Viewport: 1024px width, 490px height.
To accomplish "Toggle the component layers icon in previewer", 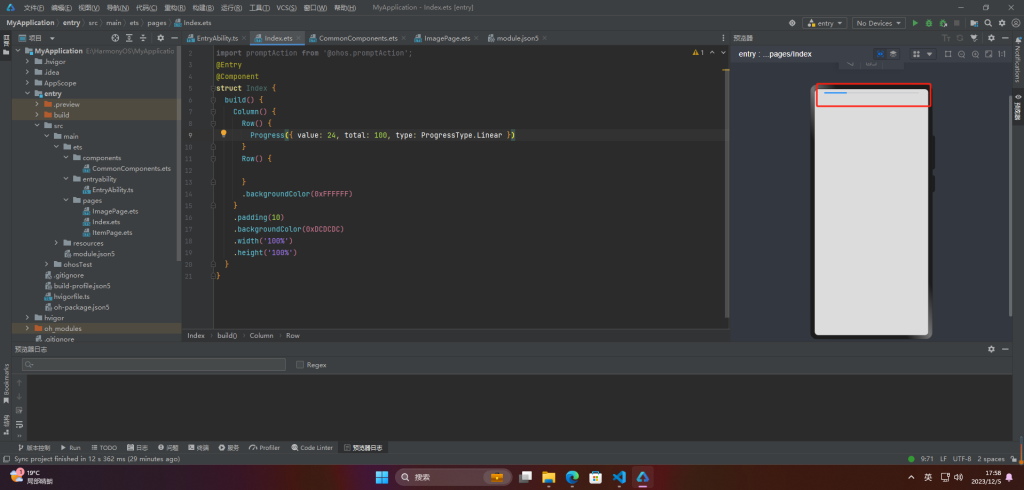I will [893, 54].
